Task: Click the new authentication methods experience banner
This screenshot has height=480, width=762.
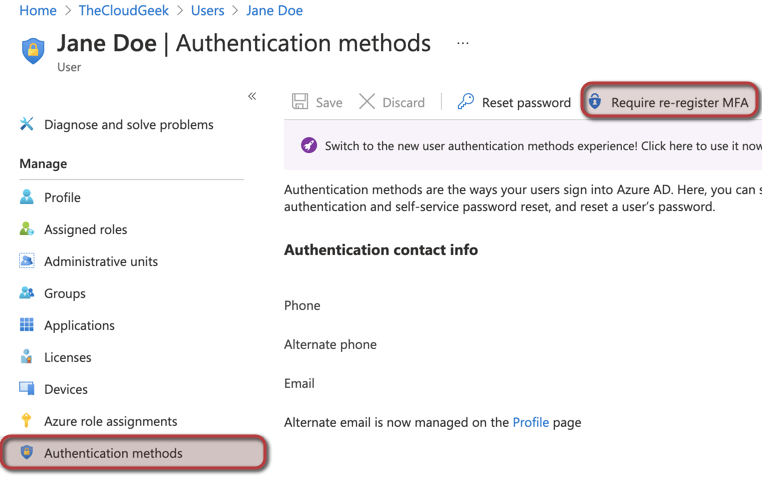Action: tap(540, 146)
